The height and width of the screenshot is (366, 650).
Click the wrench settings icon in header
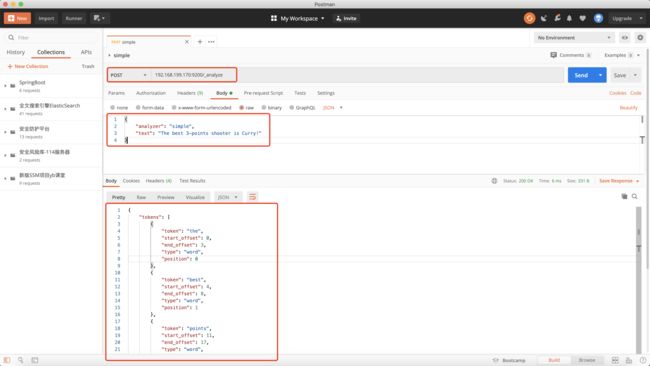pyautogui.click(x=557, y=18)
